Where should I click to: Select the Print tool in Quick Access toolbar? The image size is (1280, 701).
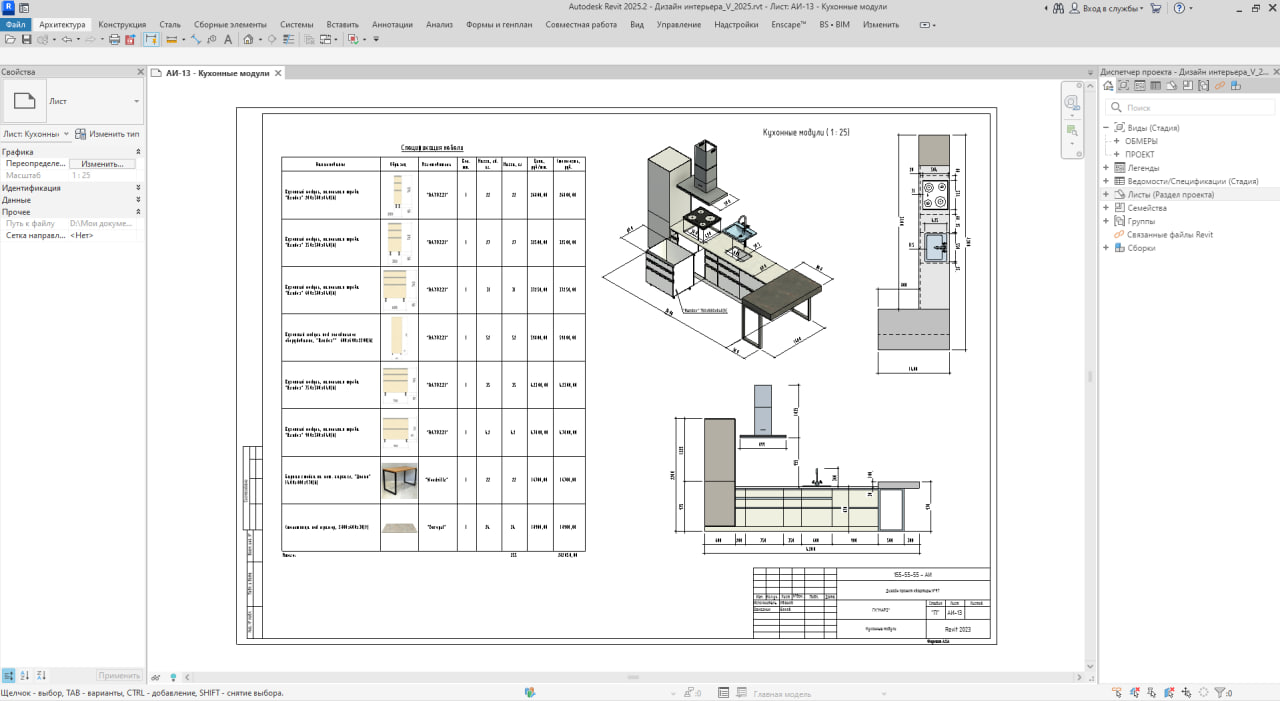click(115, 39)
